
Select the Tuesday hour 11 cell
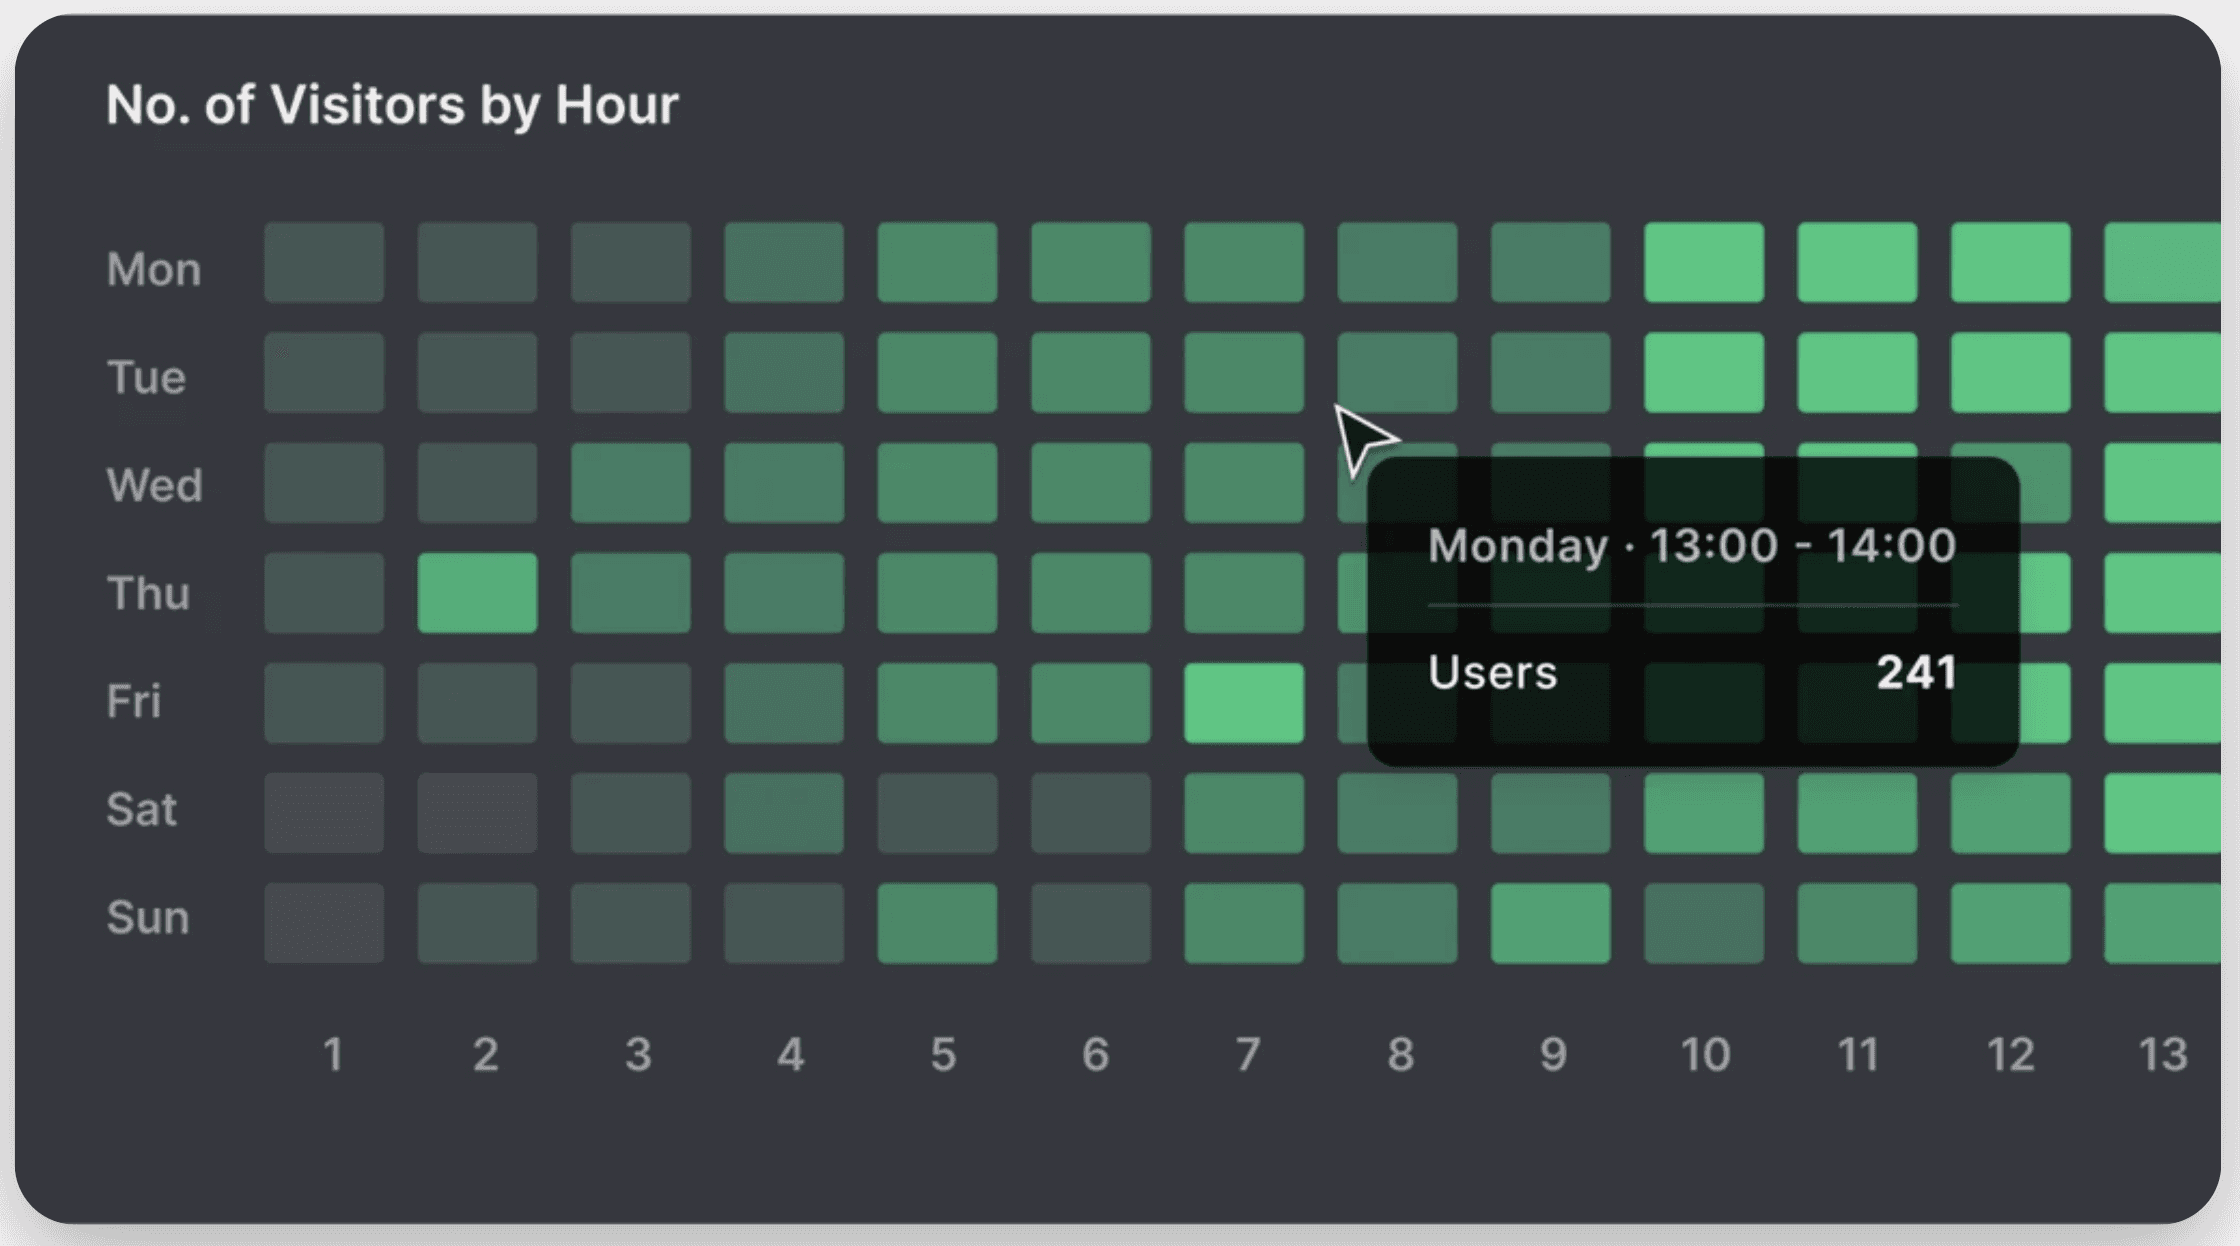tap(1857, 373)
